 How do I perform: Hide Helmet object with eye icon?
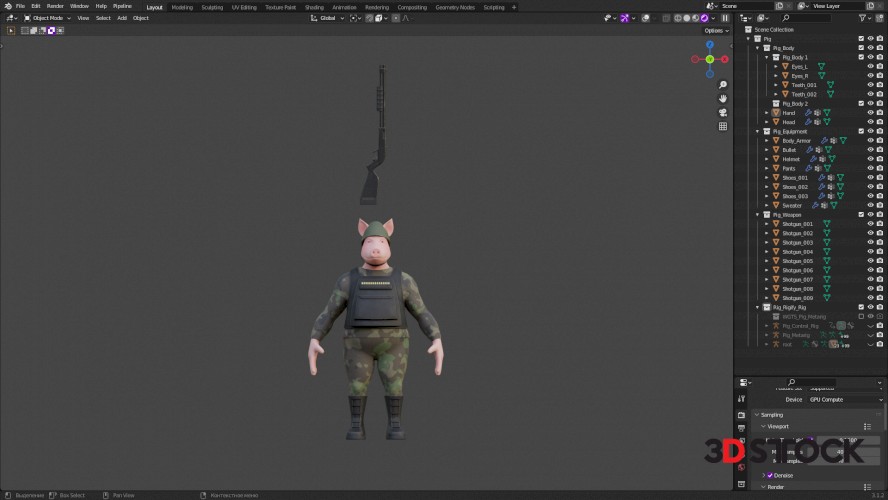870,159
